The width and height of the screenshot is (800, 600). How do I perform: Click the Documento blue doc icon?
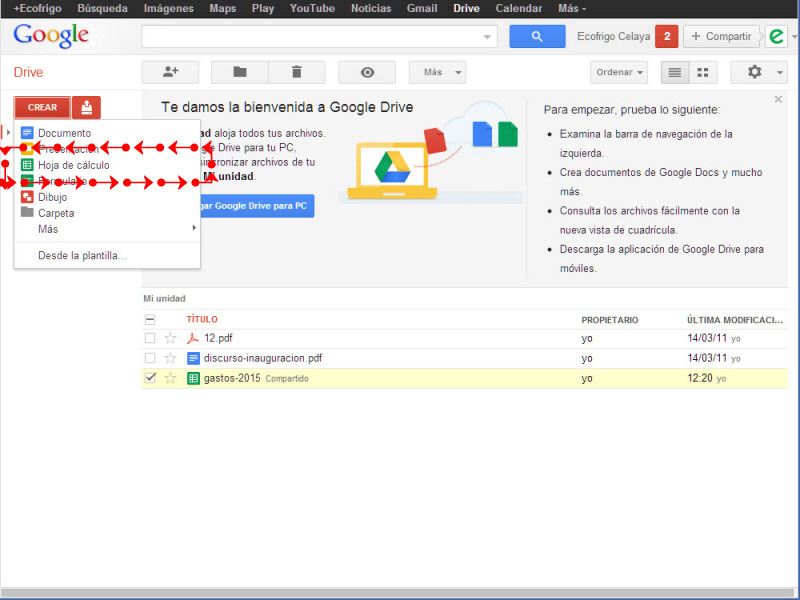[27, 133]
